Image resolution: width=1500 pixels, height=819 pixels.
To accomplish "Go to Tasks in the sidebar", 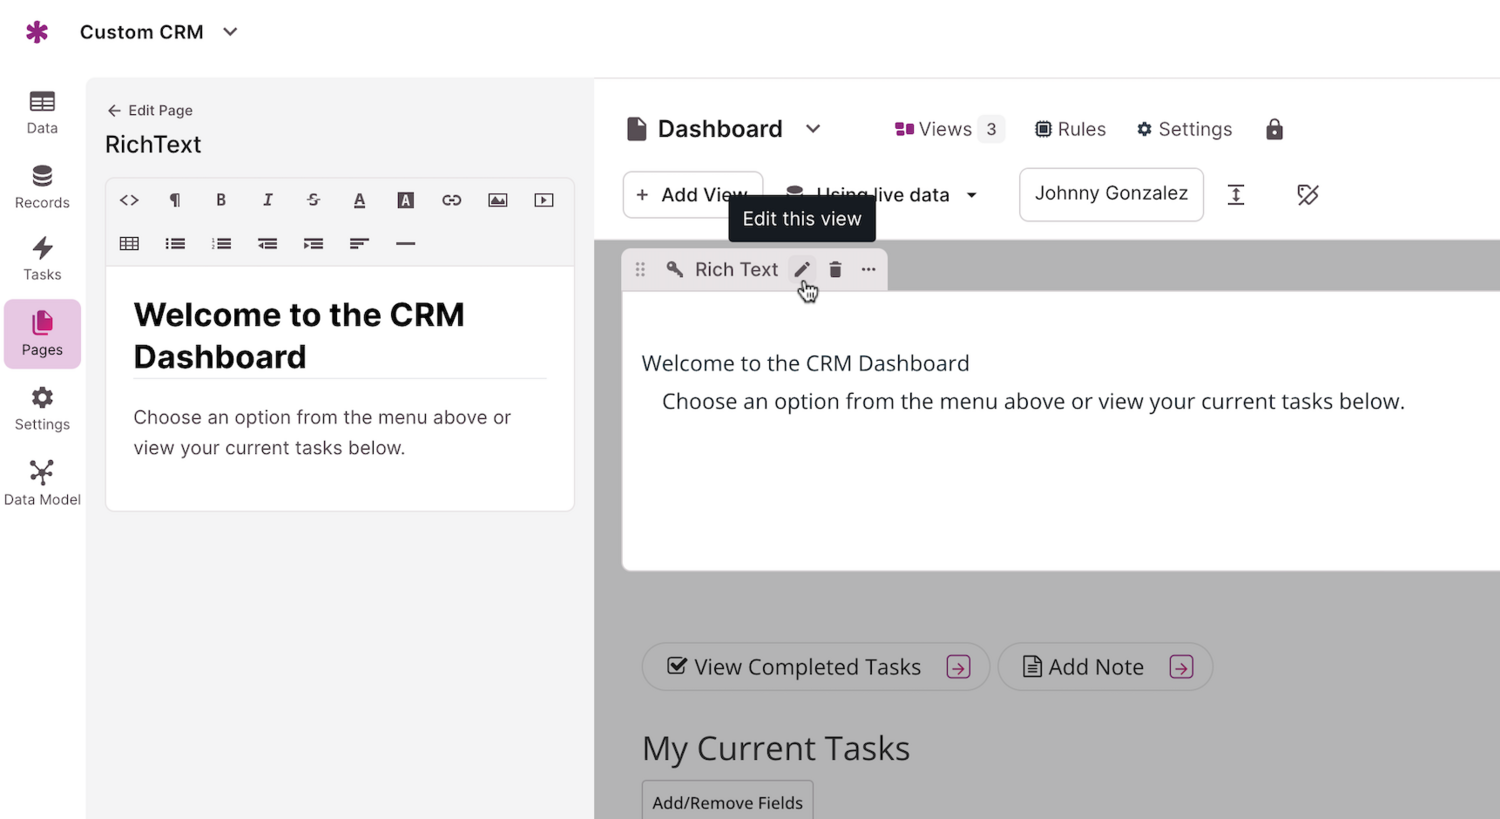I will coord(42,258).
